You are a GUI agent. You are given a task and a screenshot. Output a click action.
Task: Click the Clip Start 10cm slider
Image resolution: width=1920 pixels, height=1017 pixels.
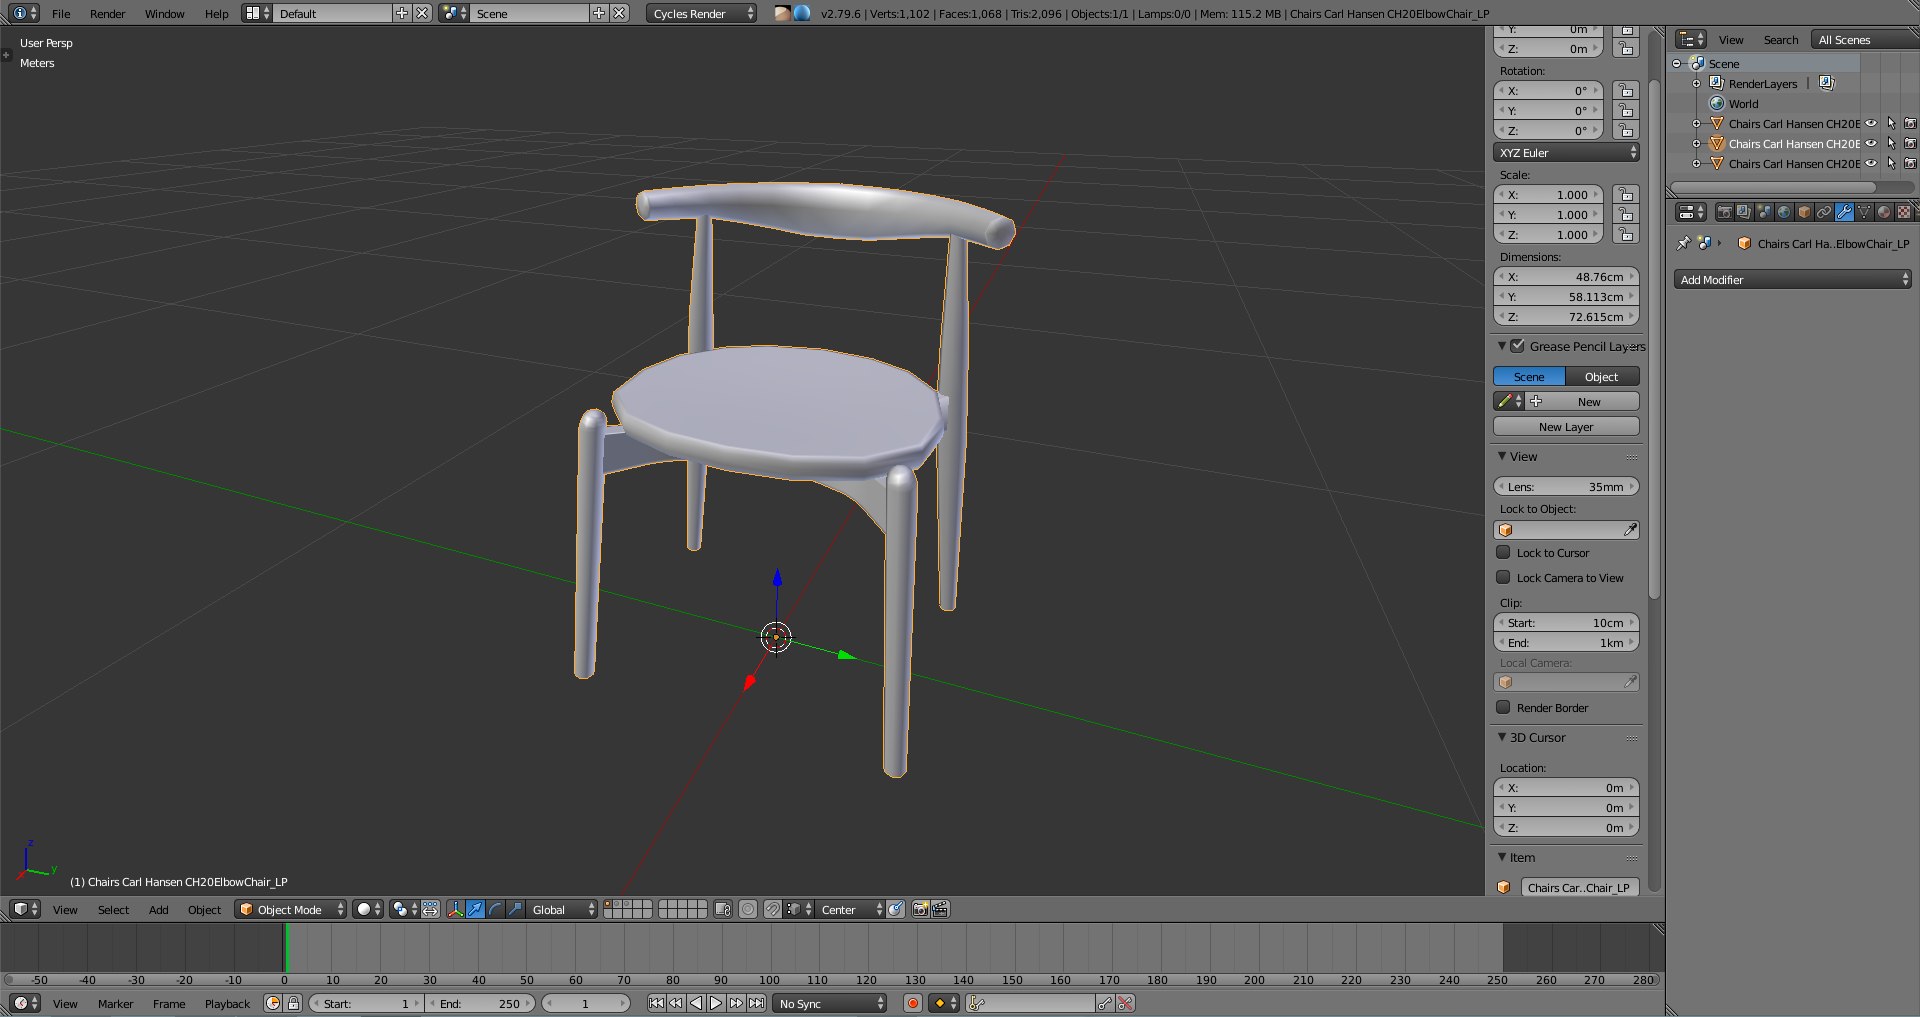(x=1566, y=622)
